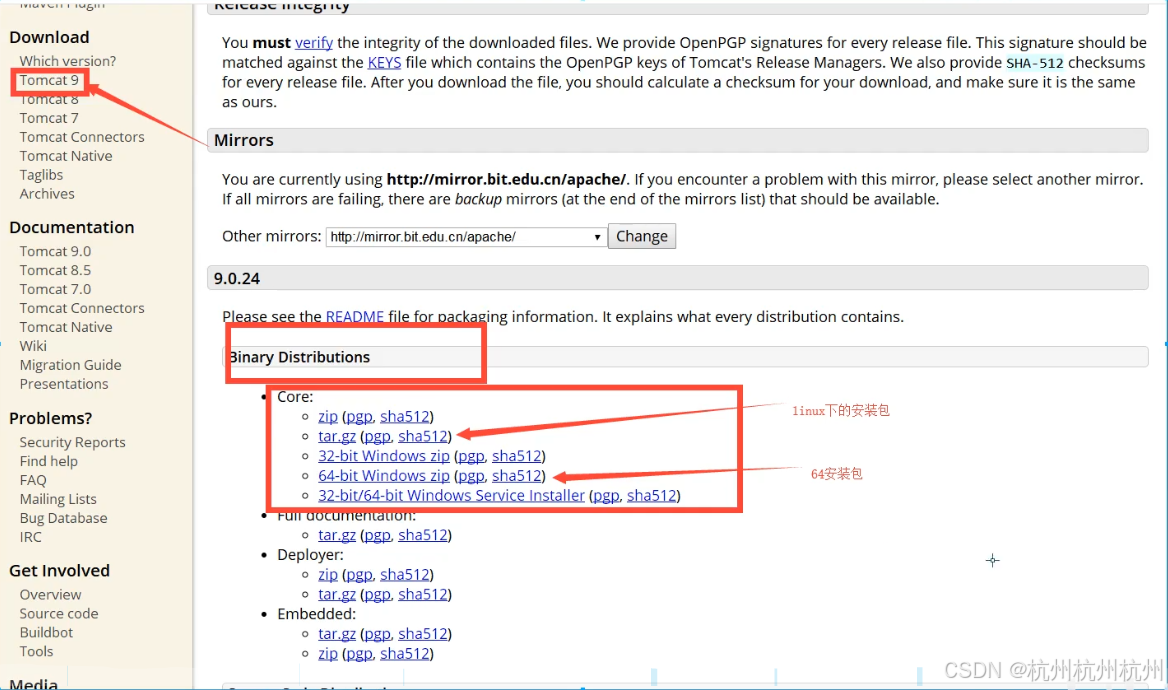Open the Find help link

[48, 461]
